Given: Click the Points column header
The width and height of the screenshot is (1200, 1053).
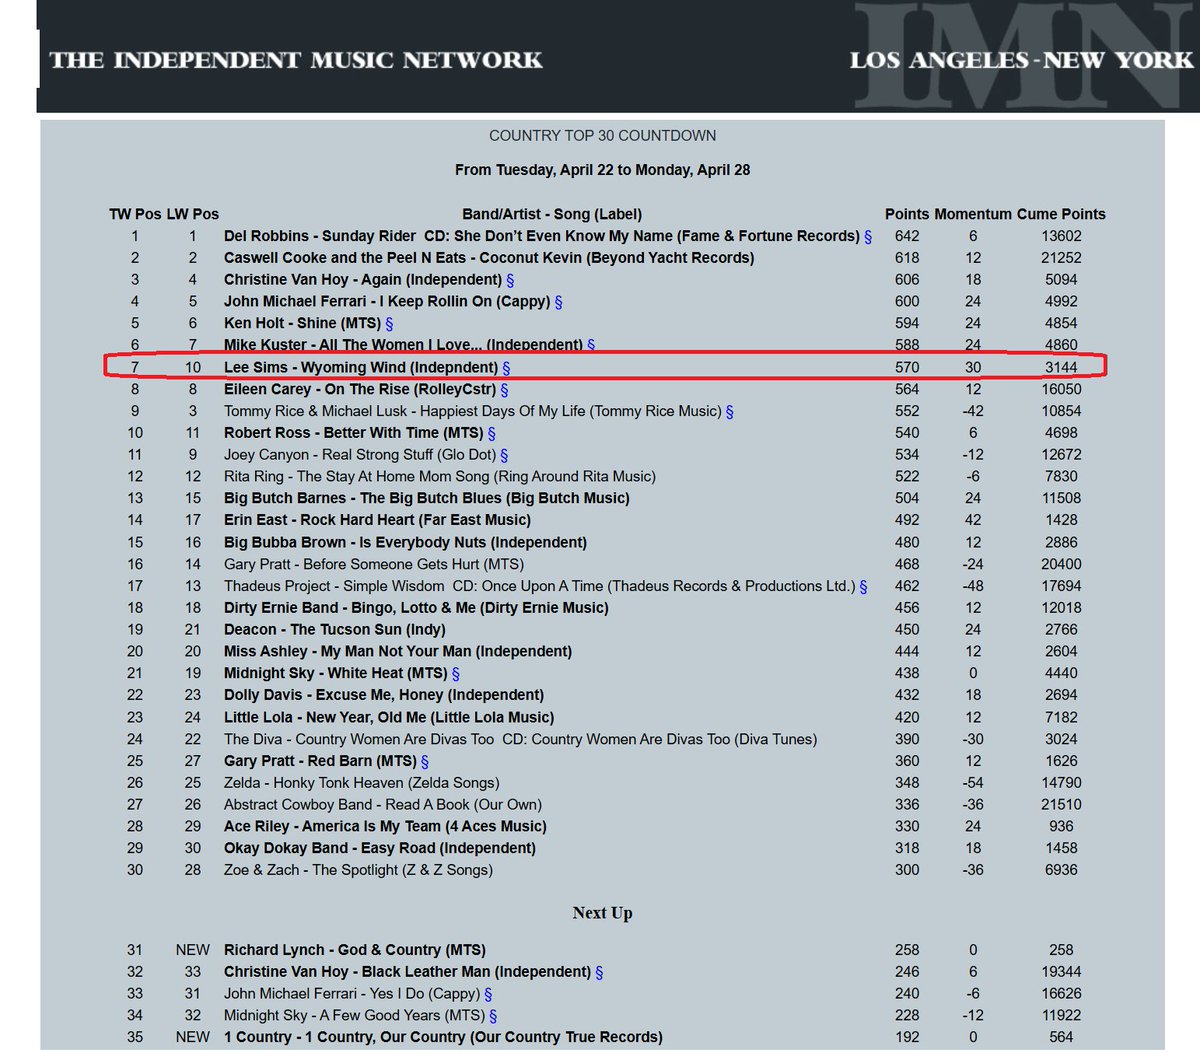Looking at the screenshot, I should tap(907, 214).
